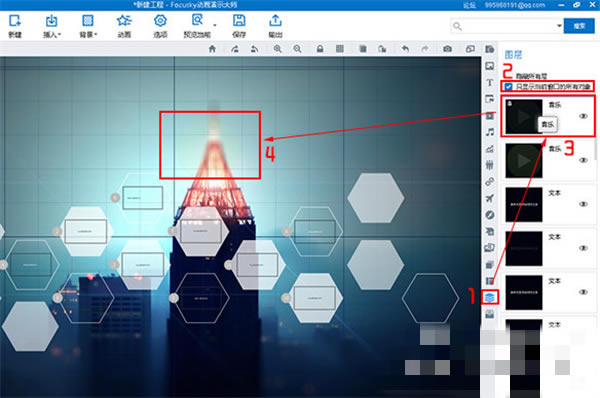Toggle eye on third 文本 layer
The width and height of the screenshot is (600, 398).
[x=583, y=292]
